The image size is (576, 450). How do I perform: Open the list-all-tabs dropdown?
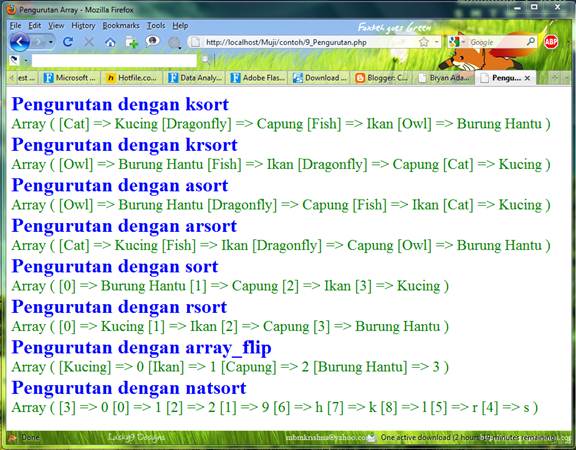pyautogui.click(x=566, y=78)
